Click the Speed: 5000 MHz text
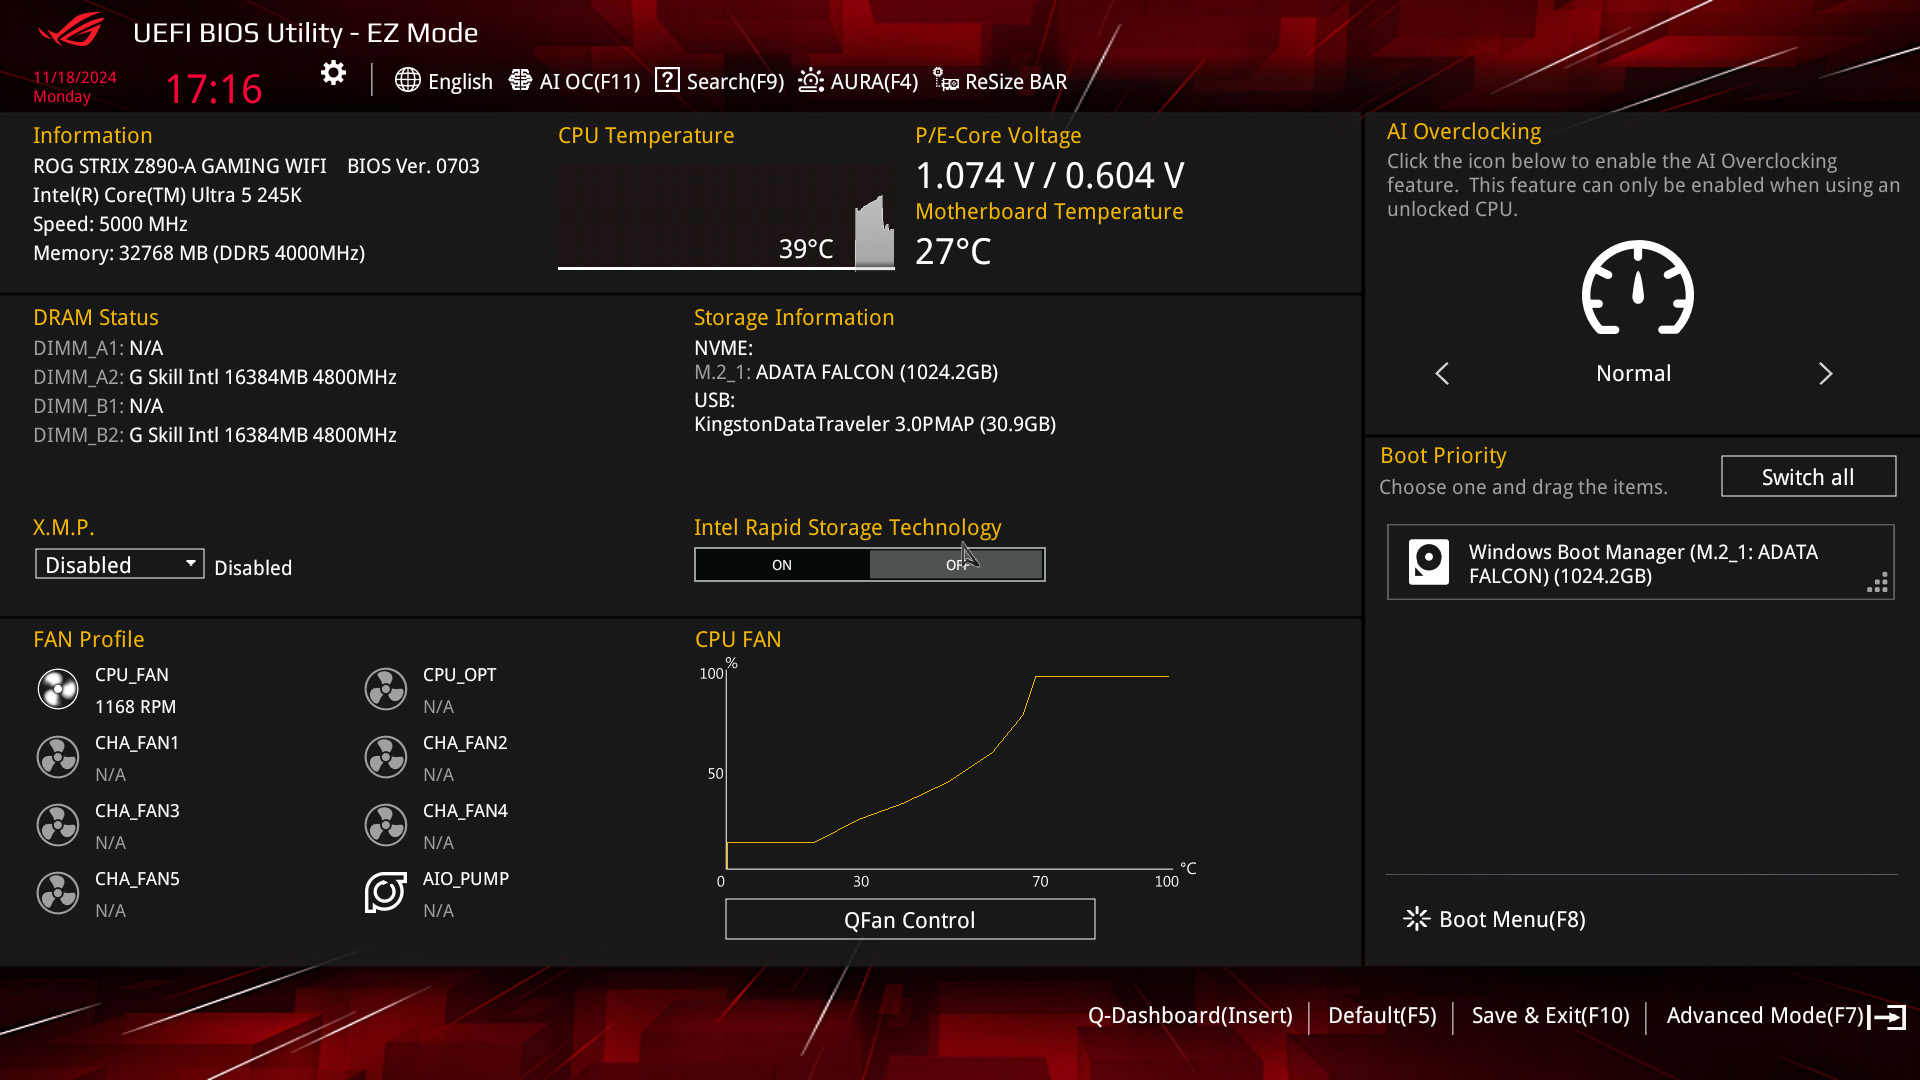This screenshot has height=1080, width=1920. (x=110, y=224)
